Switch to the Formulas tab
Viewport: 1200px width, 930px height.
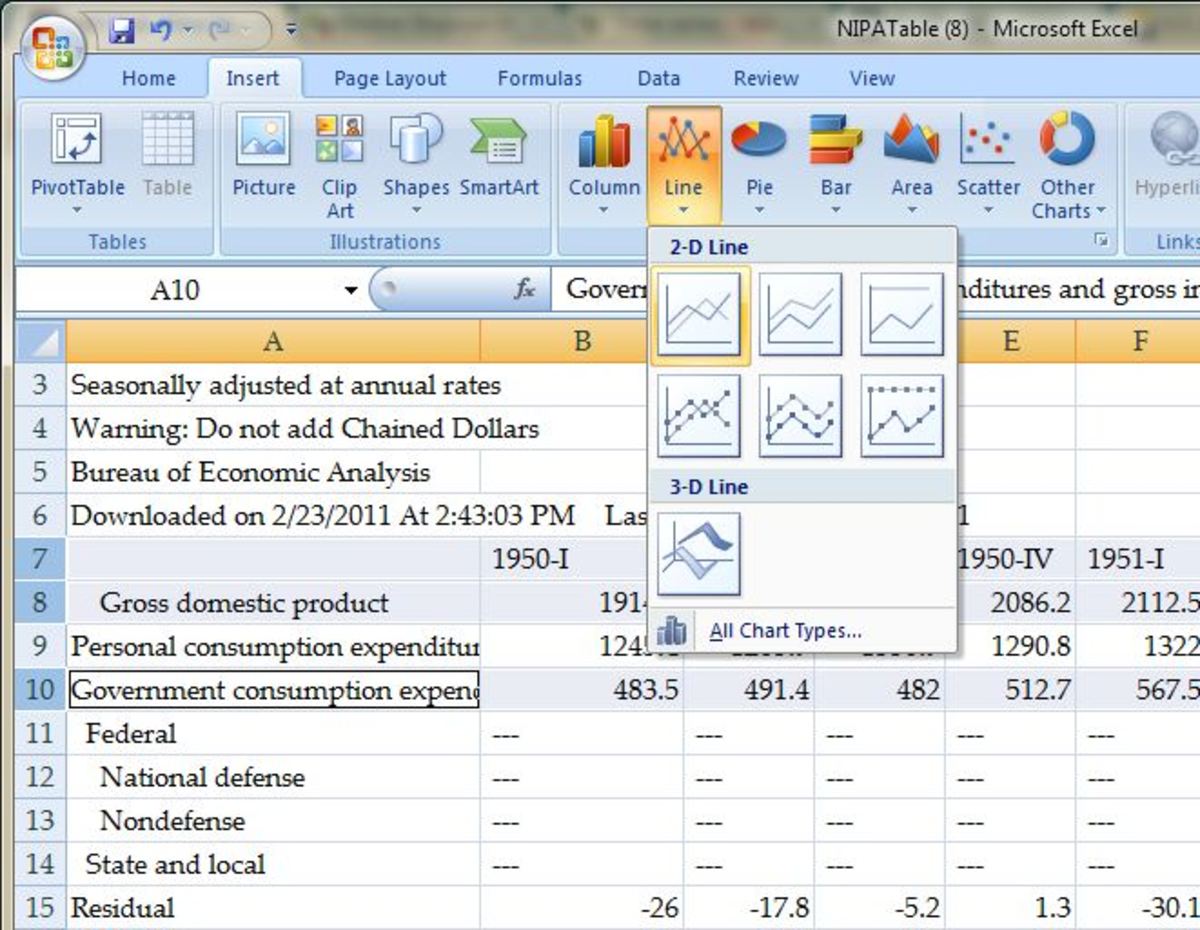click(x=539, y=78)
